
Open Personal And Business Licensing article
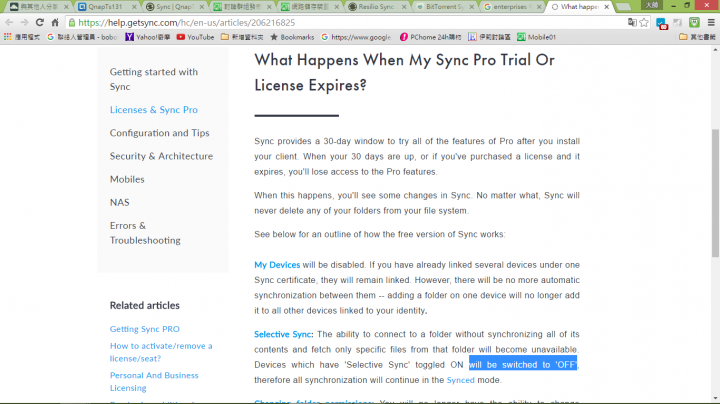coord(154,382)
